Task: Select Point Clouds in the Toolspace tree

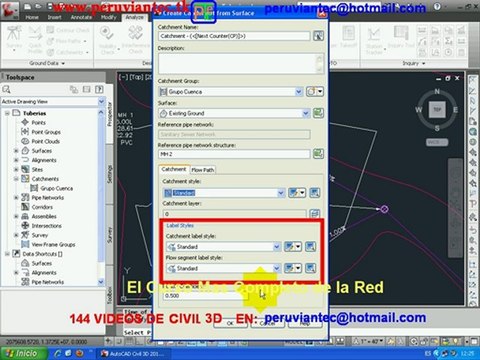Action: pyautogui.click(x=46, y=141)
